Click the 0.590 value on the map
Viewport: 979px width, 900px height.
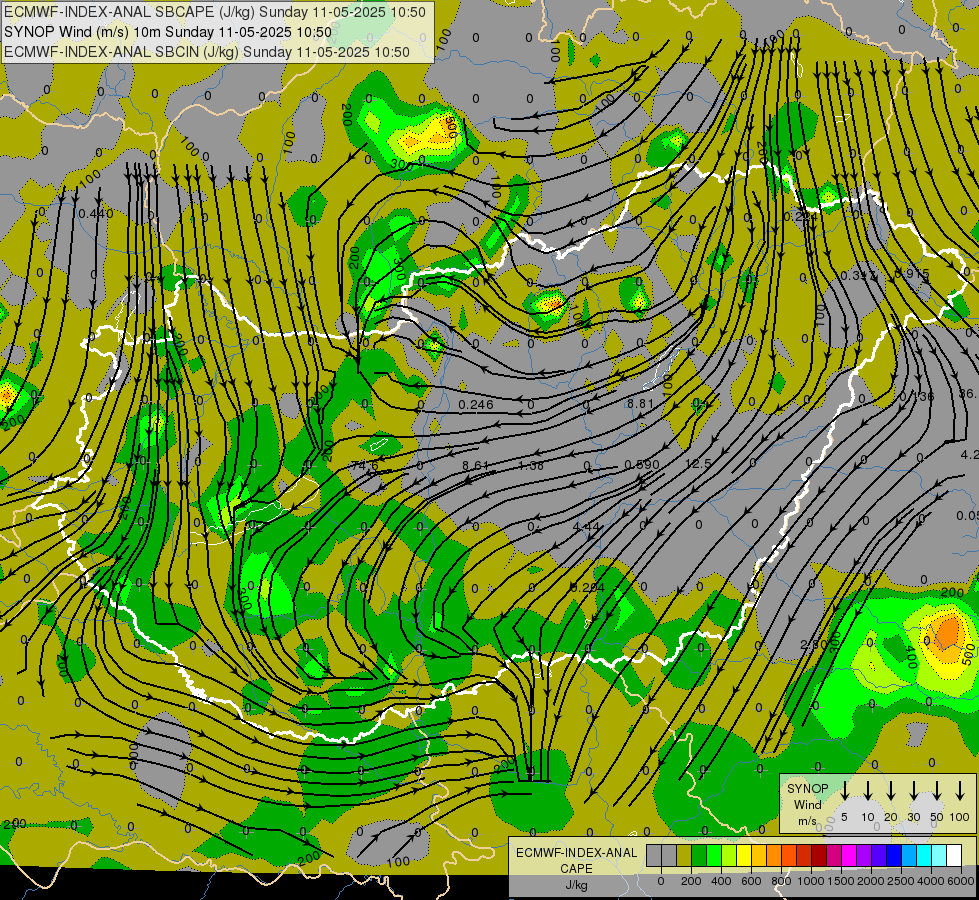[642, 465]
